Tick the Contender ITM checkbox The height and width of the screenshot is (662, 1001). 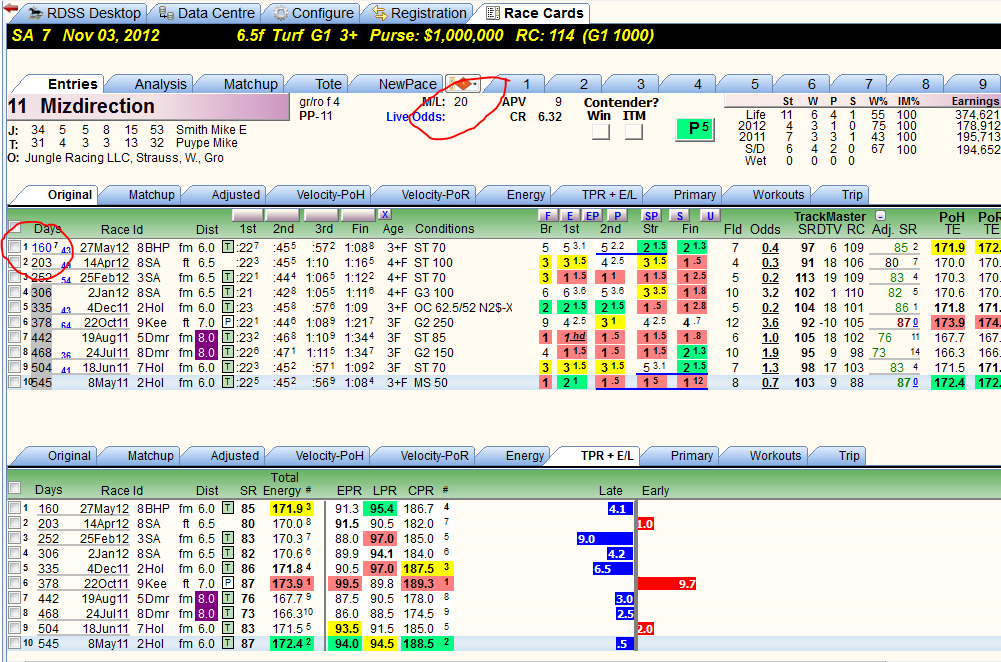coord(633,132)
